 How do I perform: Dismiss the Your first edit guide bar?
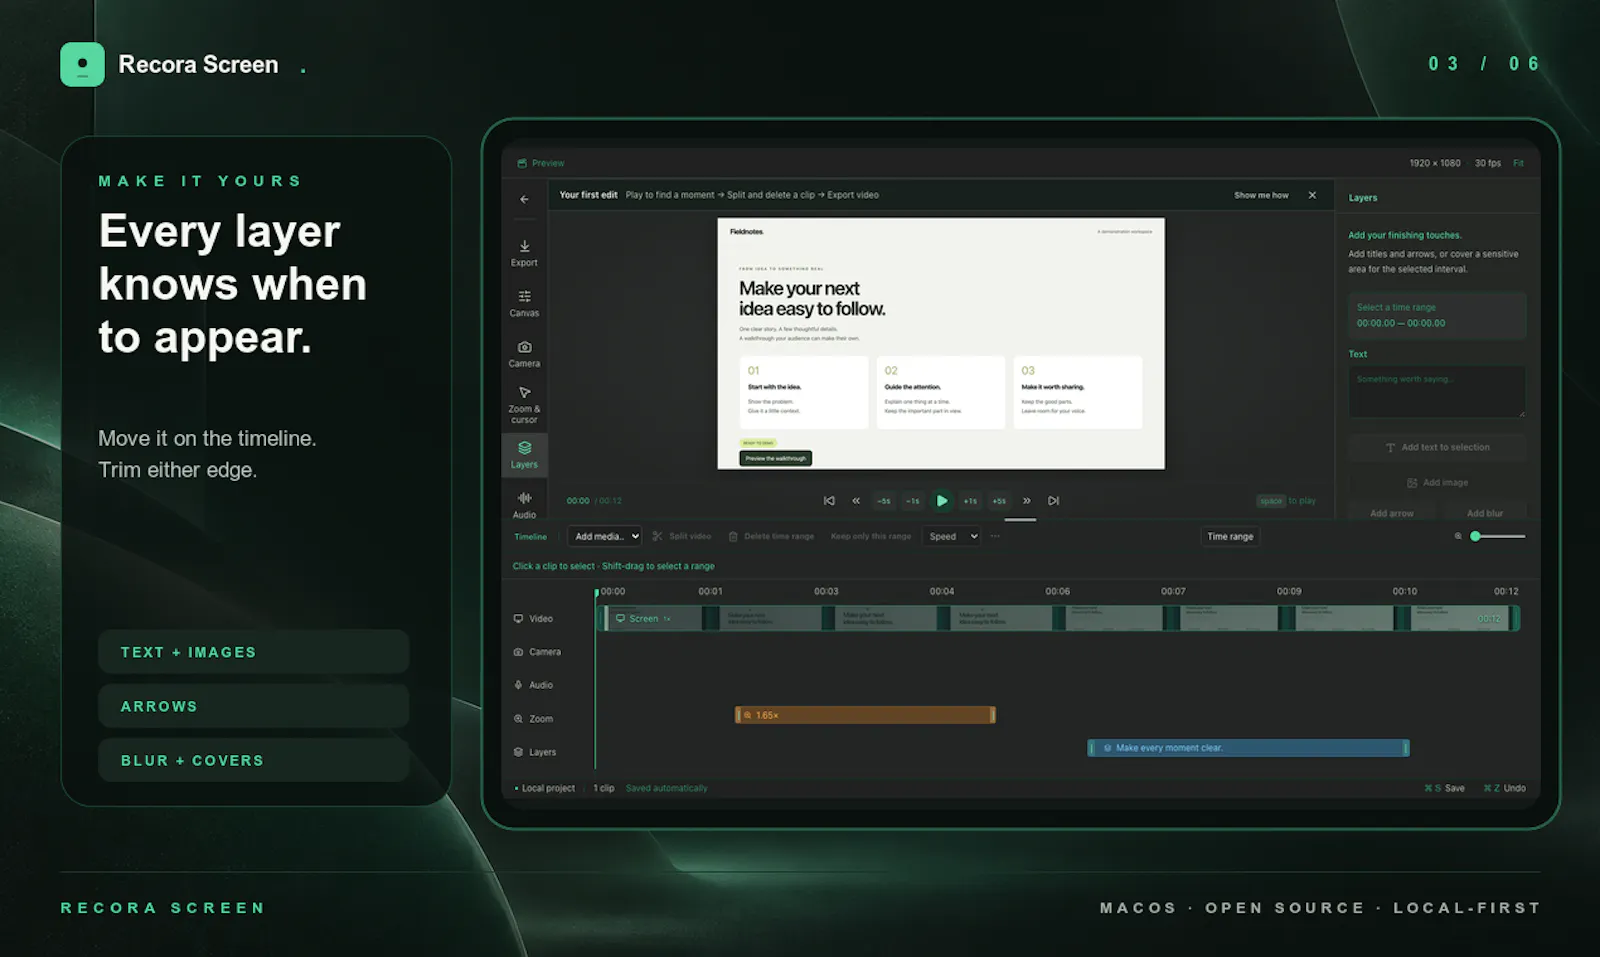point(1312,195)
